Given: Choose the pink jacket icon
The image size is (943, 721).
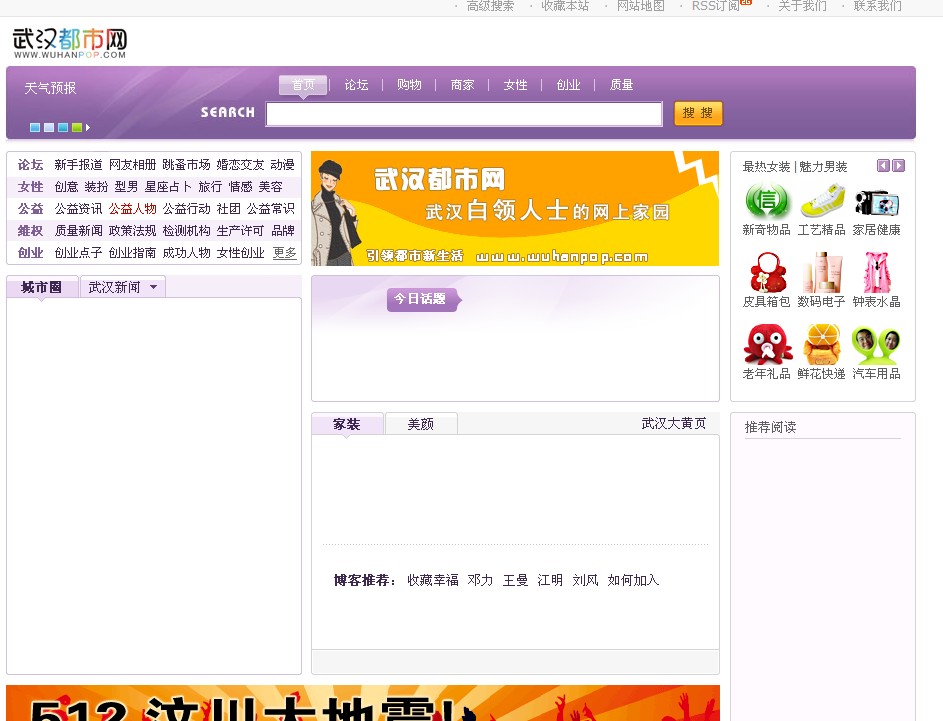Looking at the screenshot, I should coord(876,272).
